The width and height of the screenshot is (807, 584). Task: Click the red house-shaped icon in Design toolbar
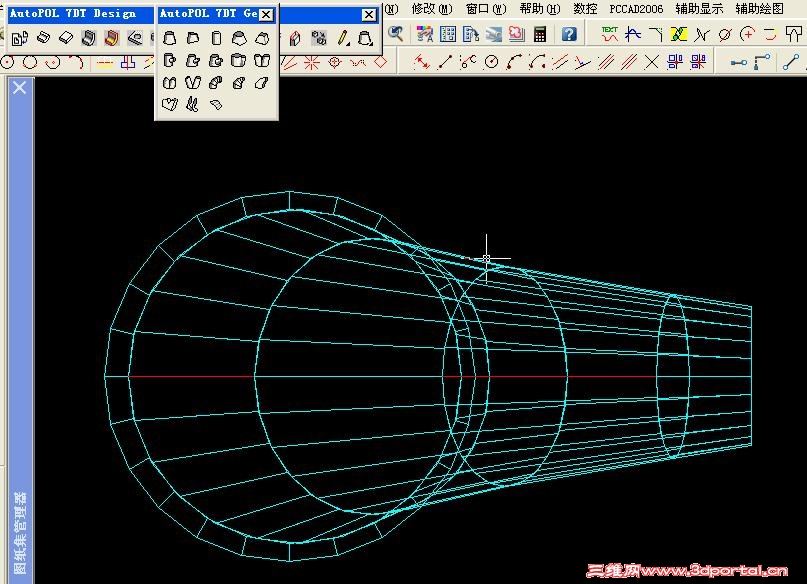295,38
